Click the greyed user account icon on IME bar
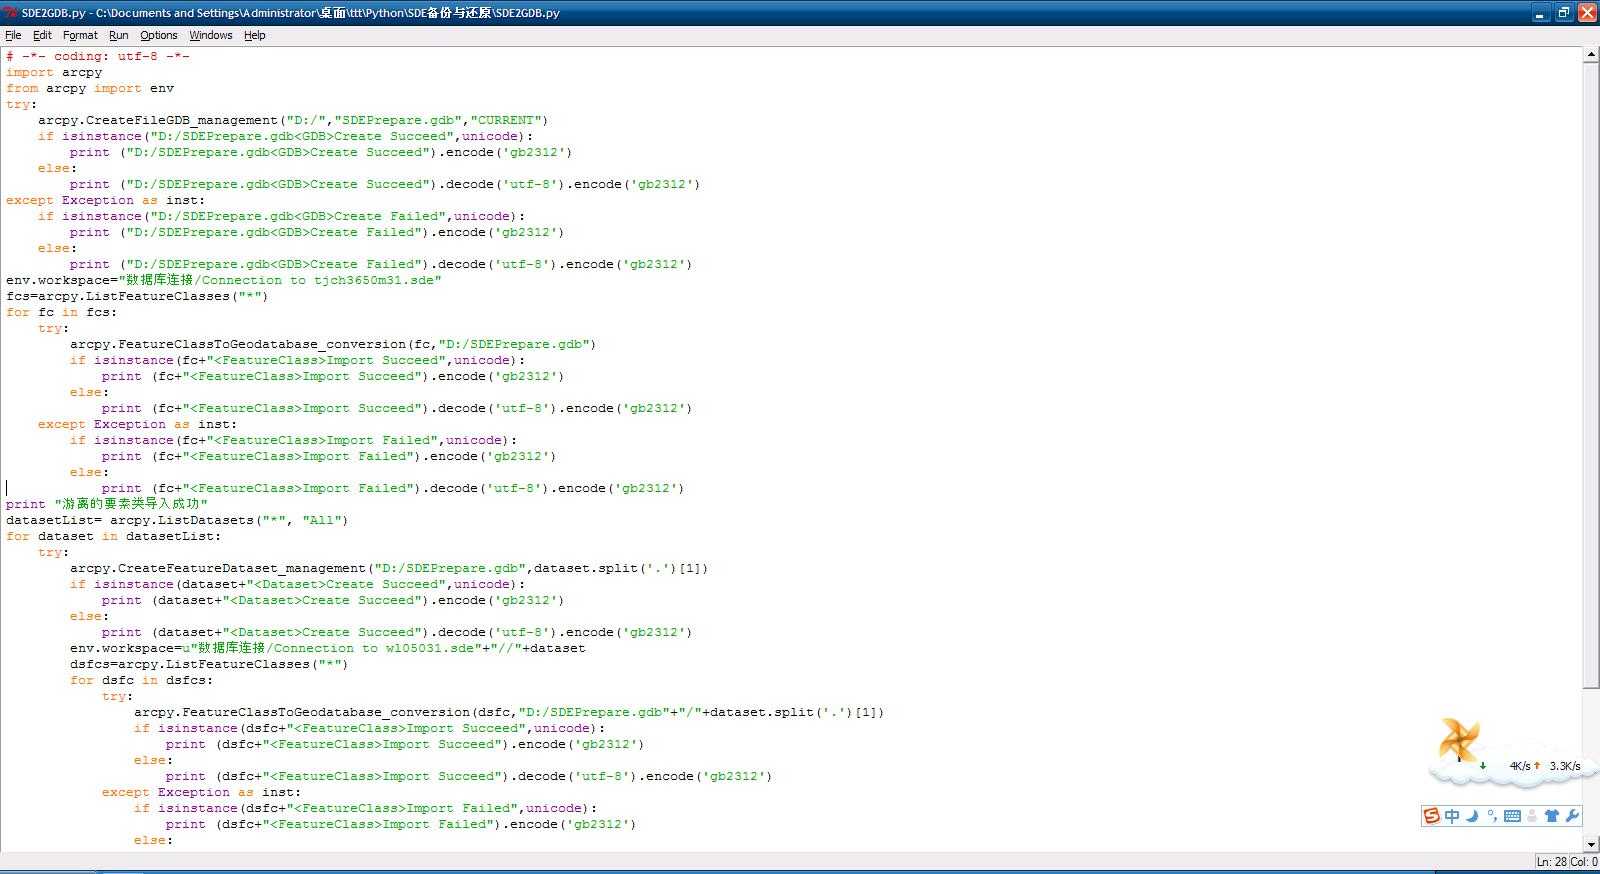Image resolution: width=1600 pixels, height=874 pixels. [x=1533, y=816]
